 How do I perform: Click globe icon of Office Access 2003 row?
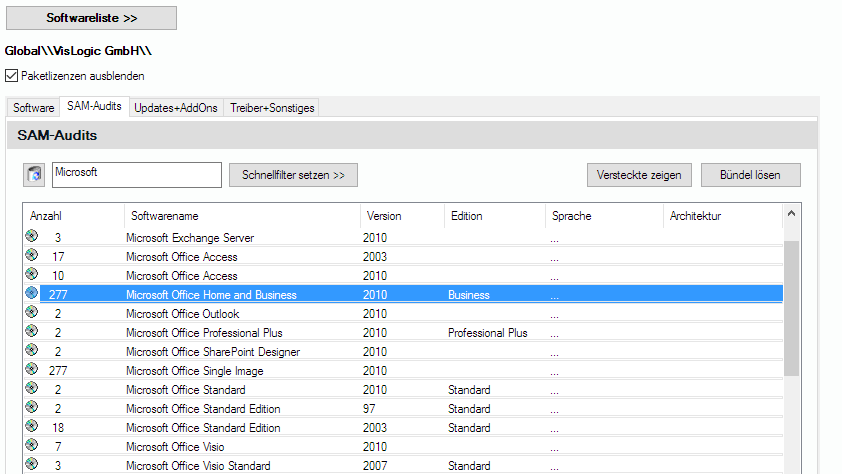pyautogui.click(x=32, y=254)
